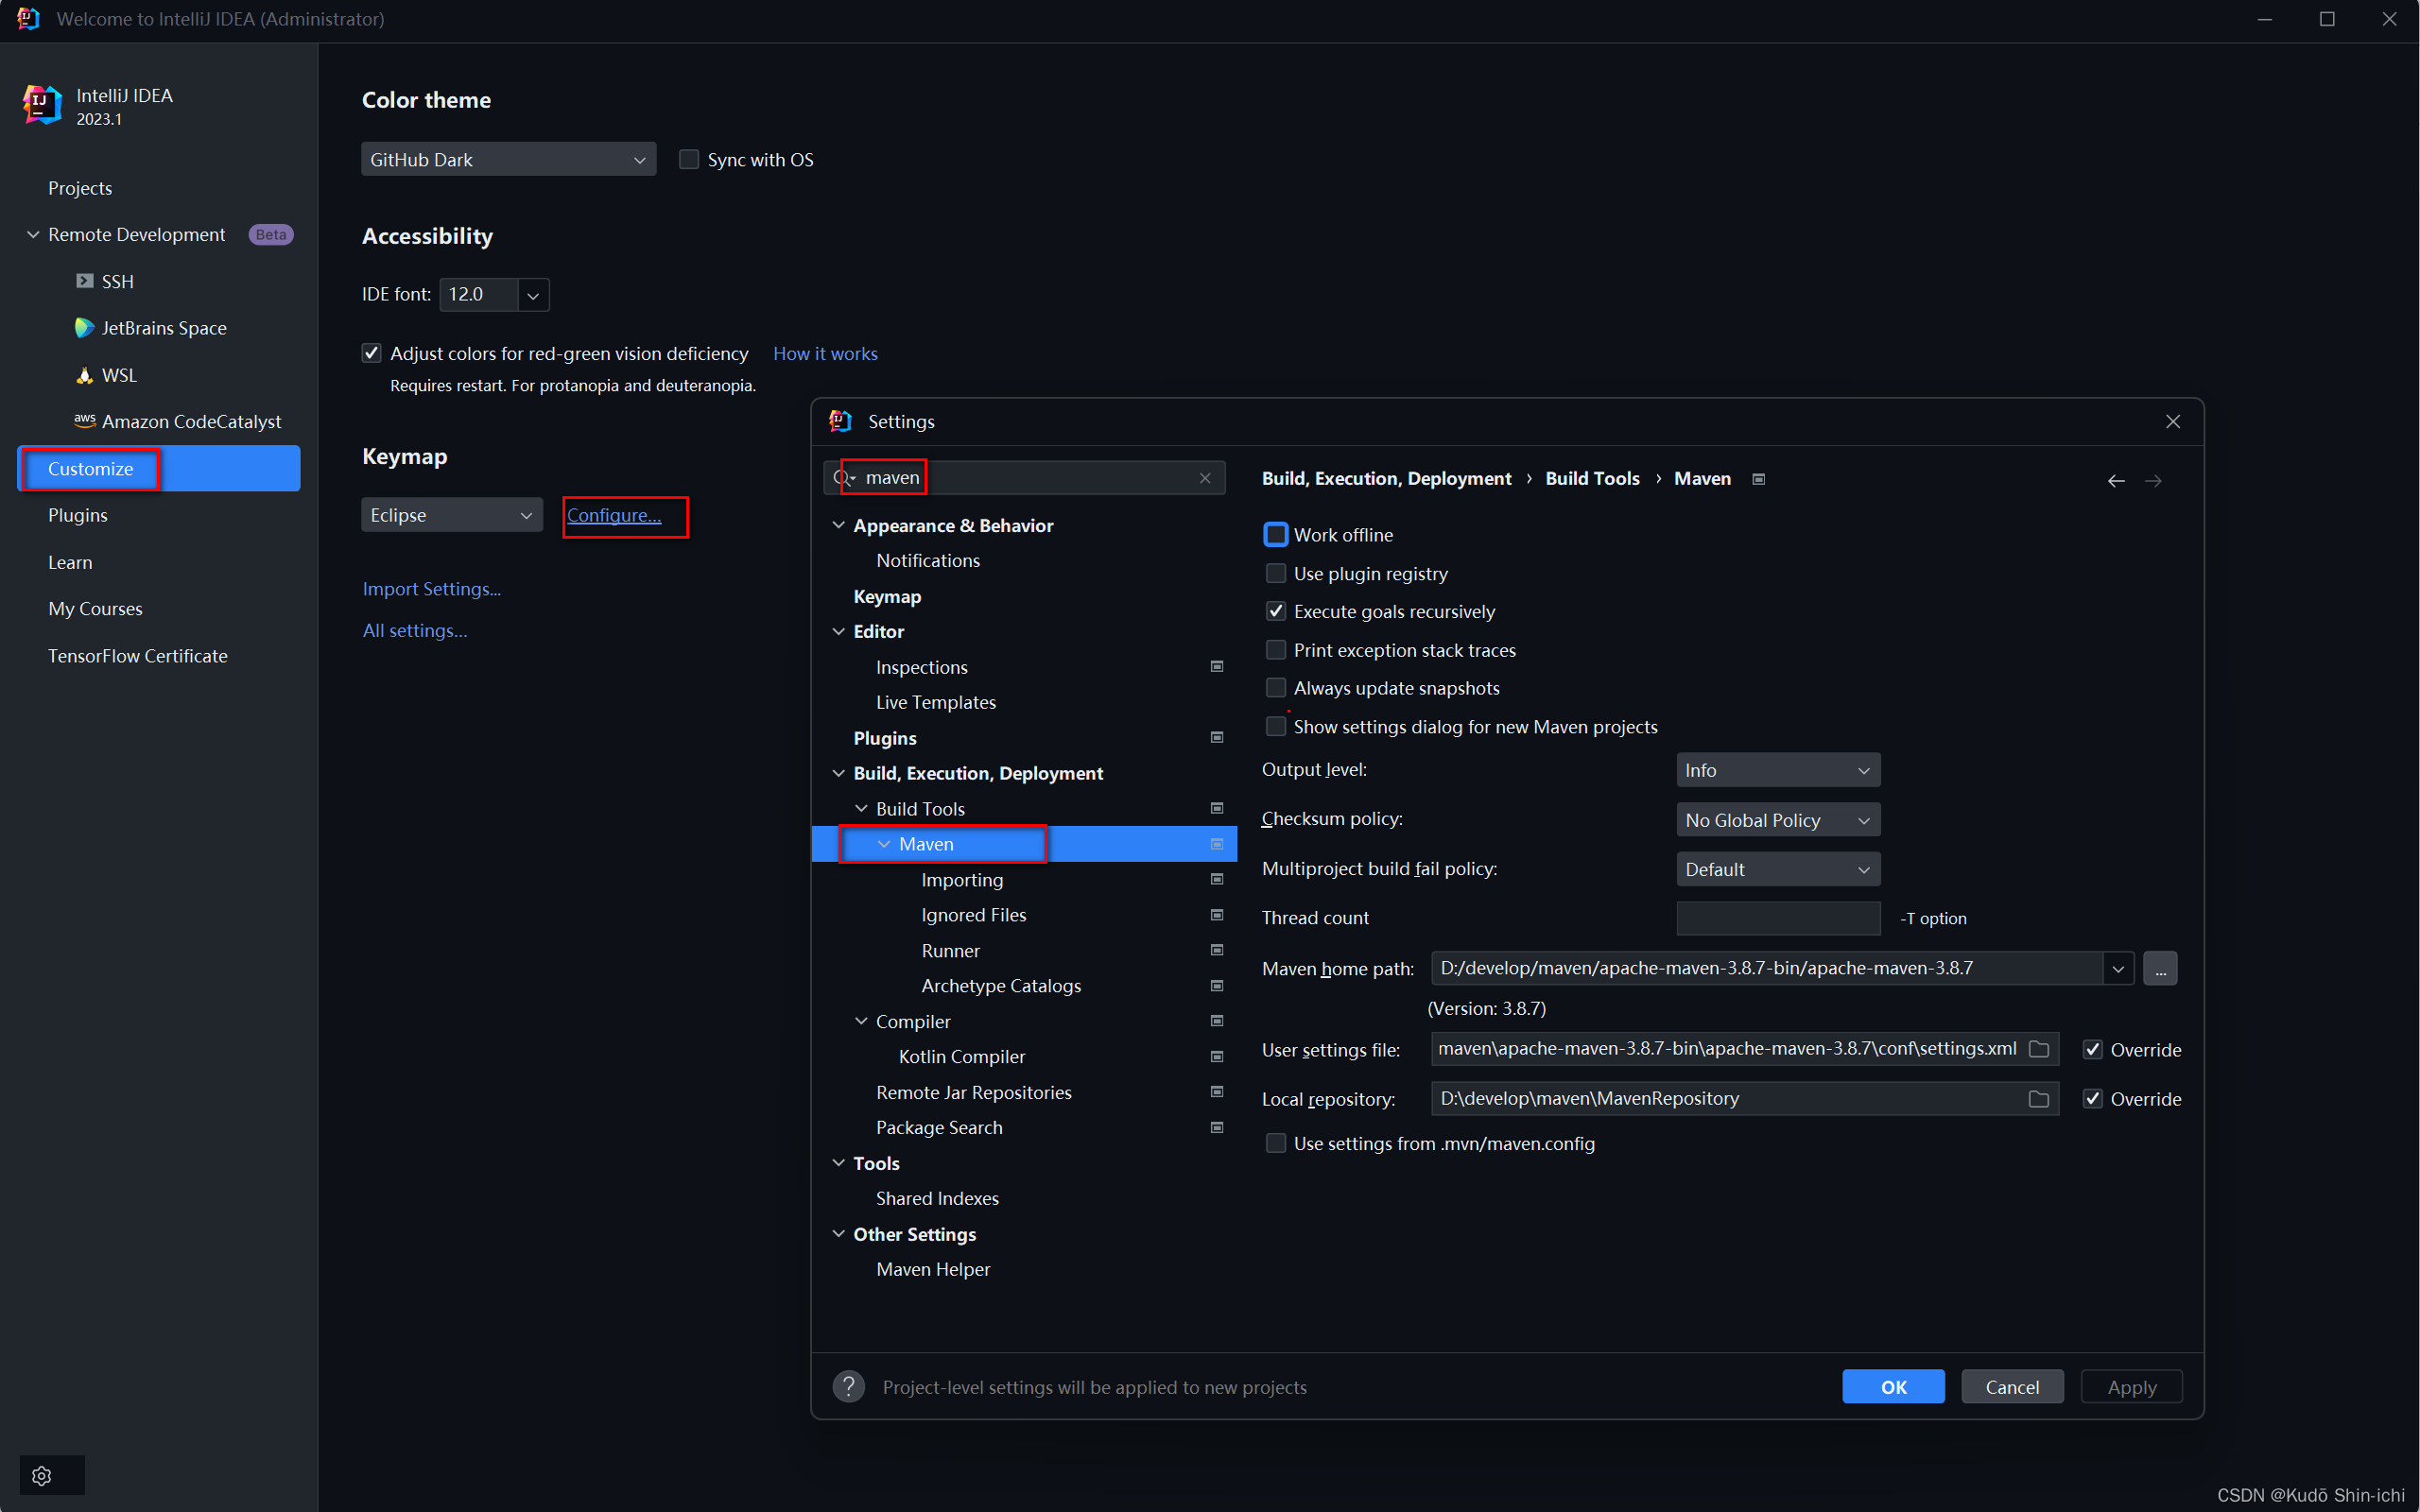Viewport: 2420px width, 1512px height.
Task: Click project-level icon beside Plugins row
Action: [x=1217, y=737]
